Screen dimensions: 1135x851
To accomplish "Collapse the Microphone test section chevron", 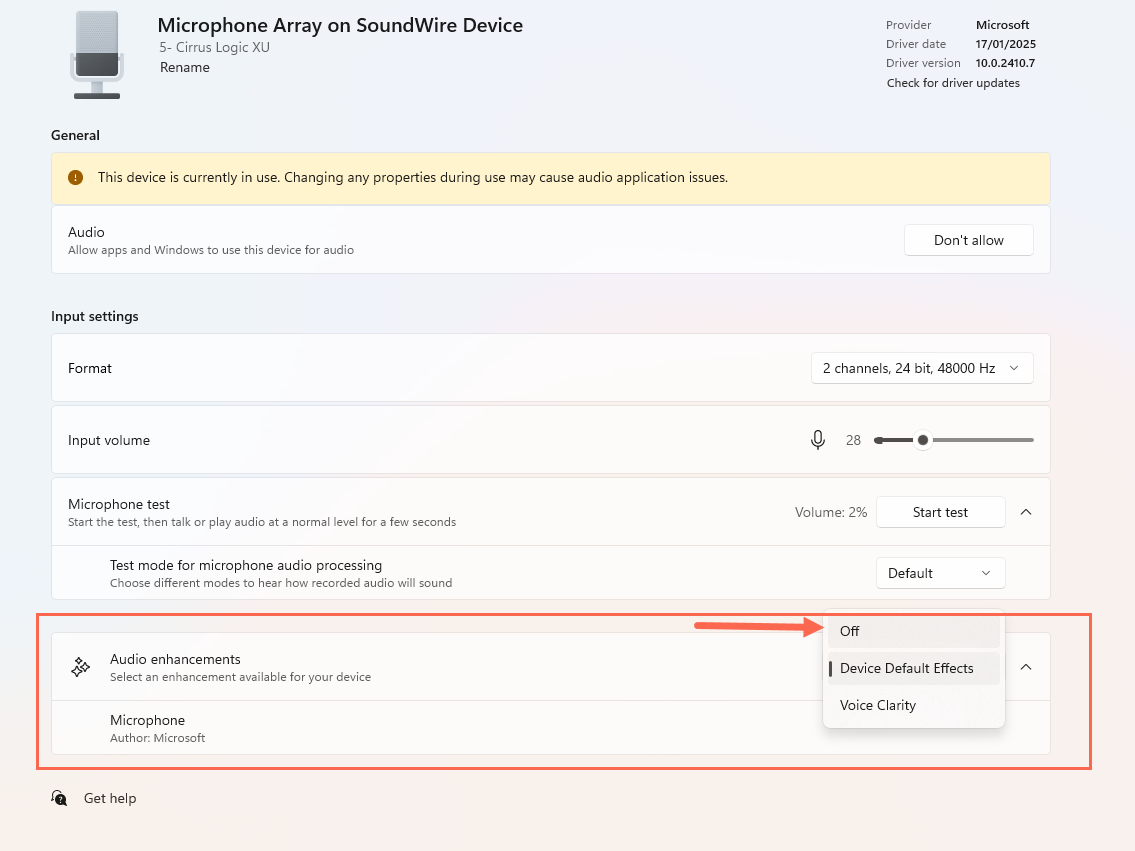I will pos(1026,512).
